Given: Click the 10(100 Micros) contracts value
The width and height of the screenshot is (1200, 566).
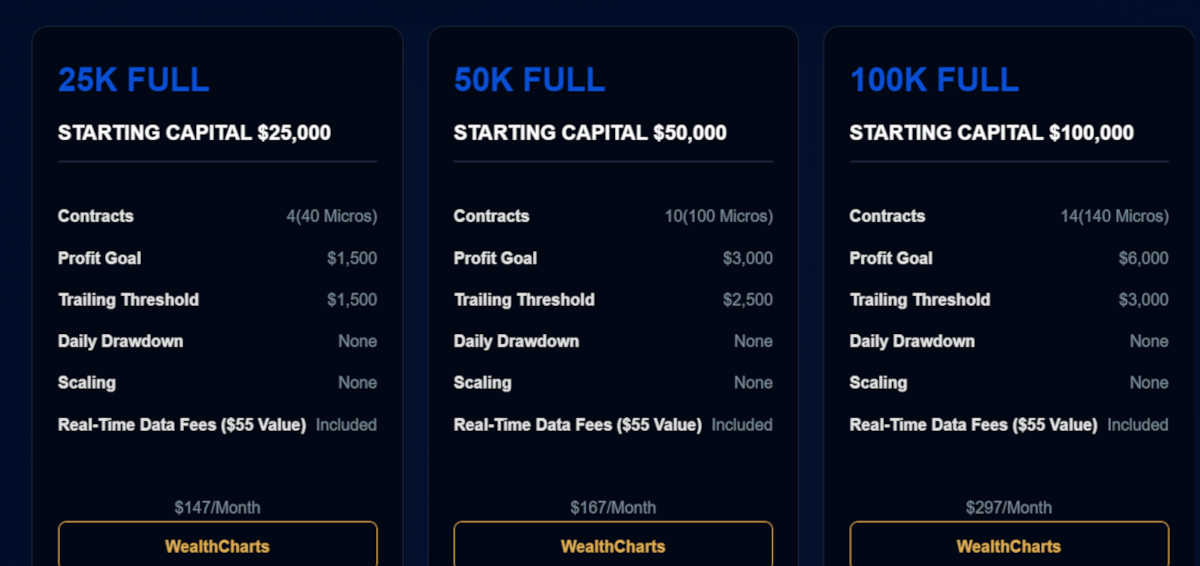Looking at the screenshot, I should [718, 216].
